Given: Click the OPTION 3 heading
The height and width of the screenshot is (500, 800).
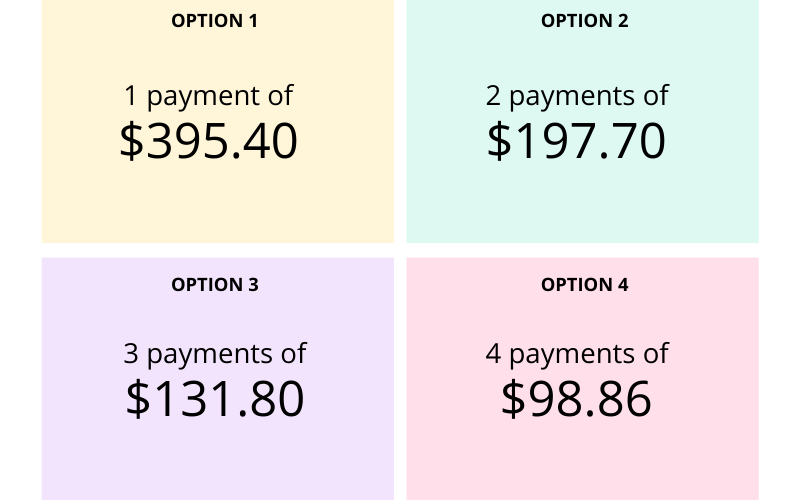Looking at the screenshot, I should tap(215, 285).
